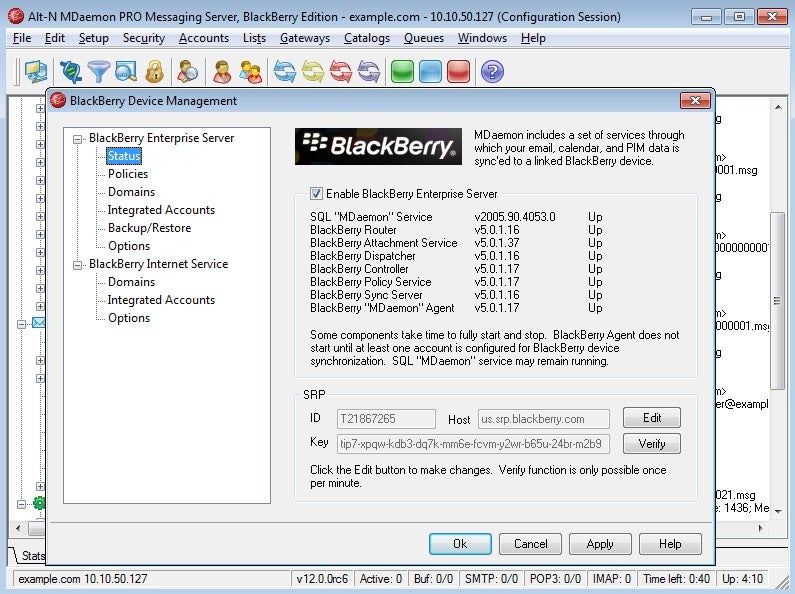
Task: Click the Ok button
Action: 460,544
